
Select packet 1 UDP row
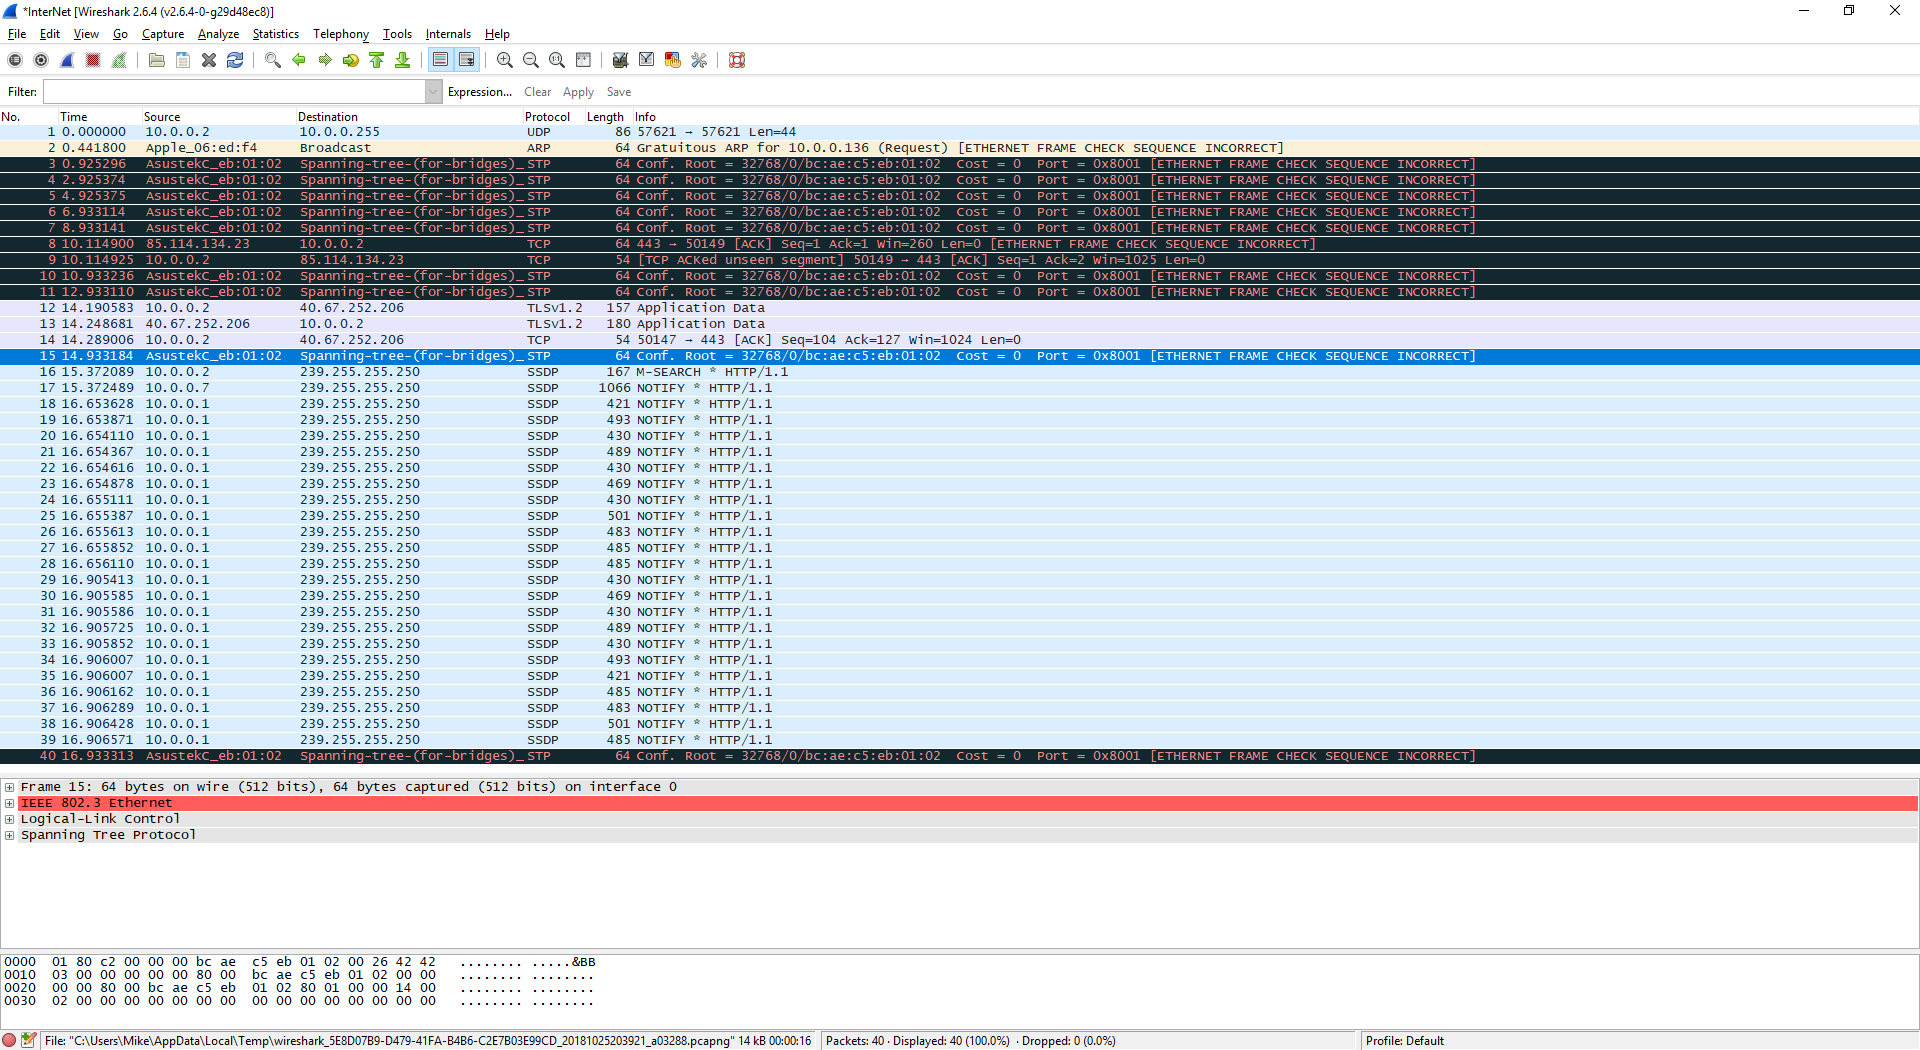(960, 132)
